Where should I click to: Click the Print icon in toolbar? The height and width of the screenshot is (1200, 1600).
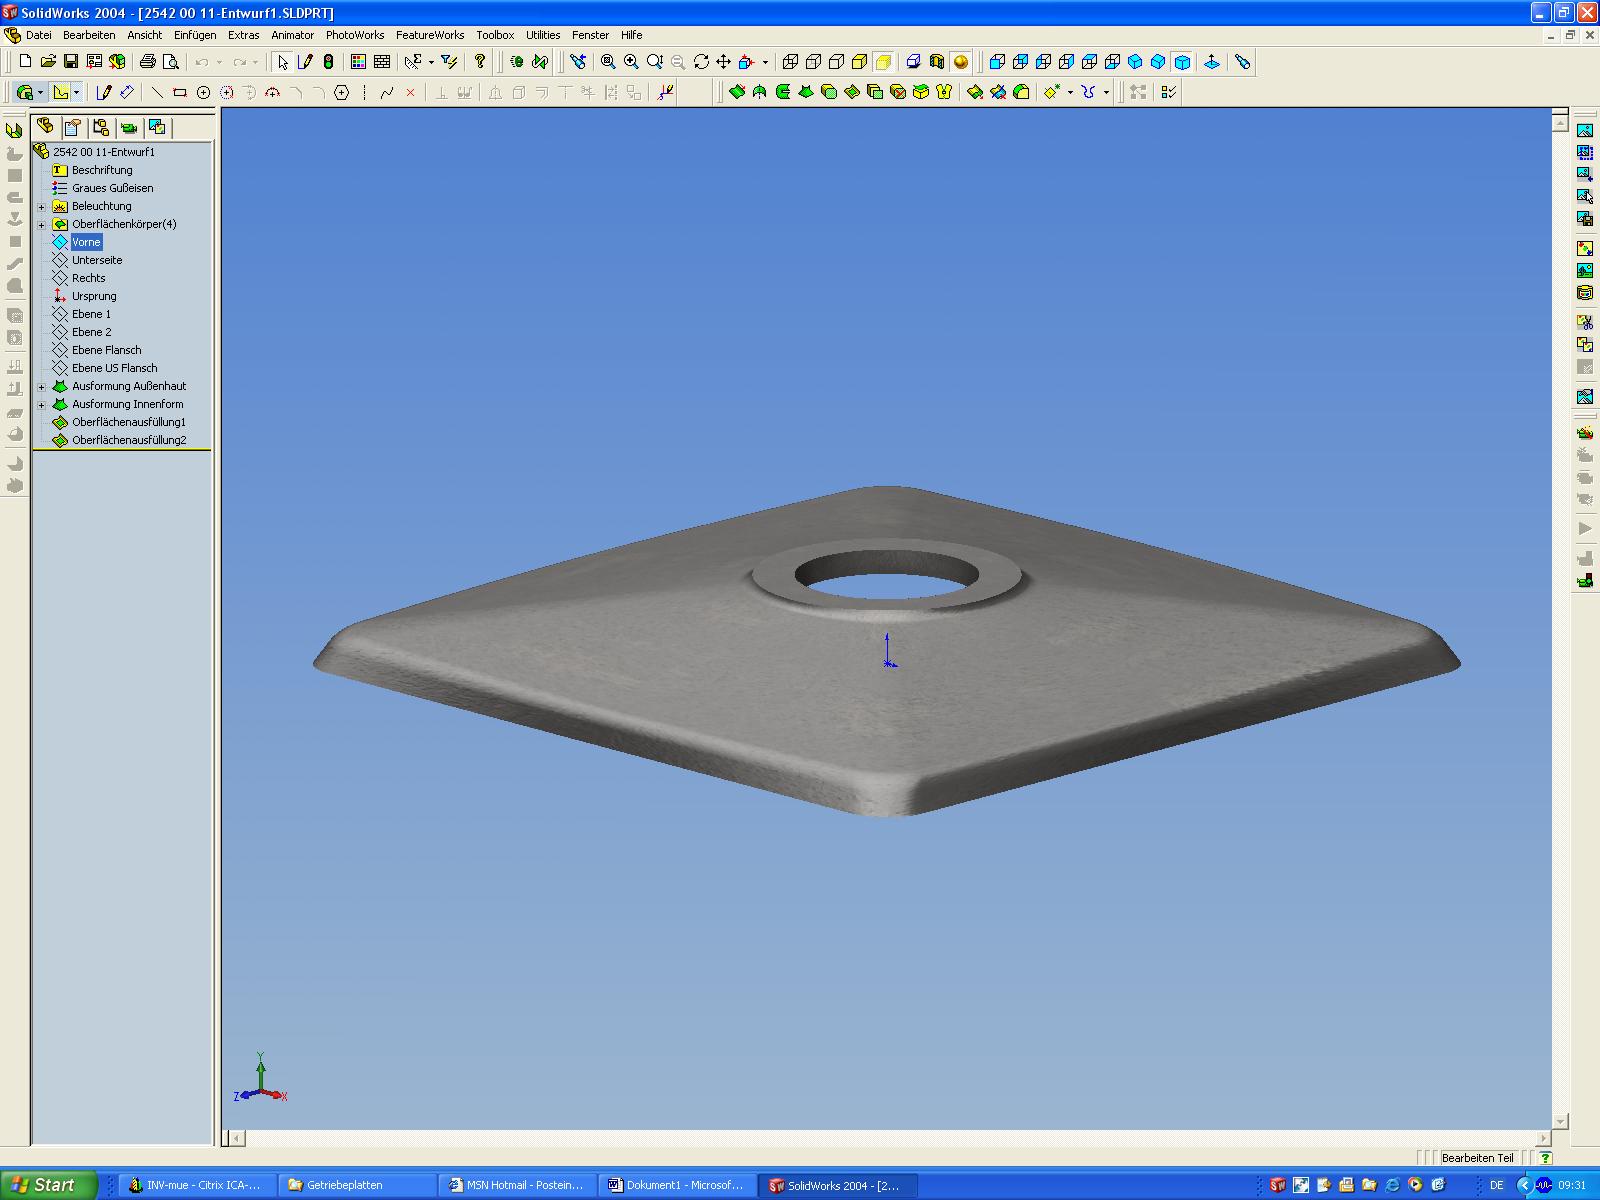(147, 62)
